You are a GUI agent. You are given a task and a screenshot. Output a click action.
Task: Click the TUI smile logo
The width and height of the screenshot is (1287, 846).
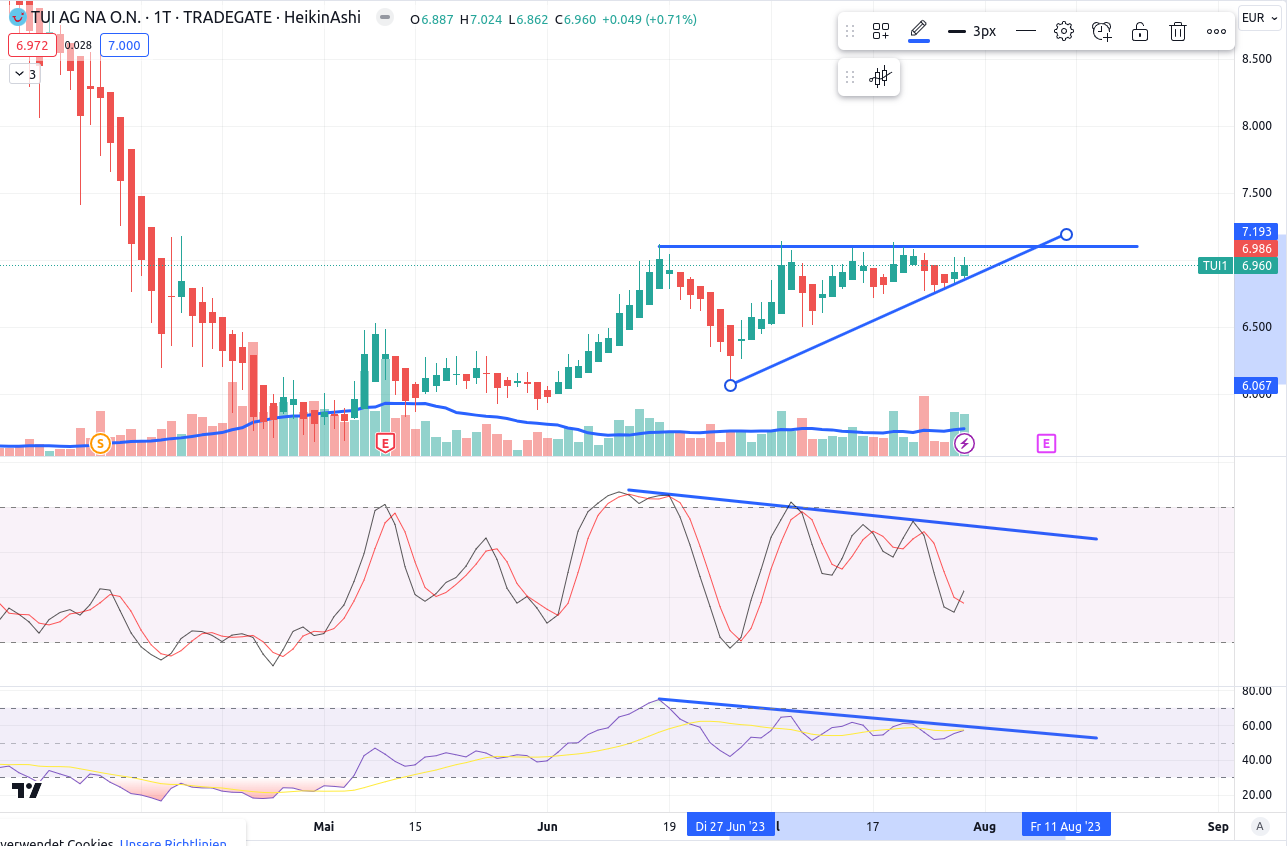coord(17,18)
